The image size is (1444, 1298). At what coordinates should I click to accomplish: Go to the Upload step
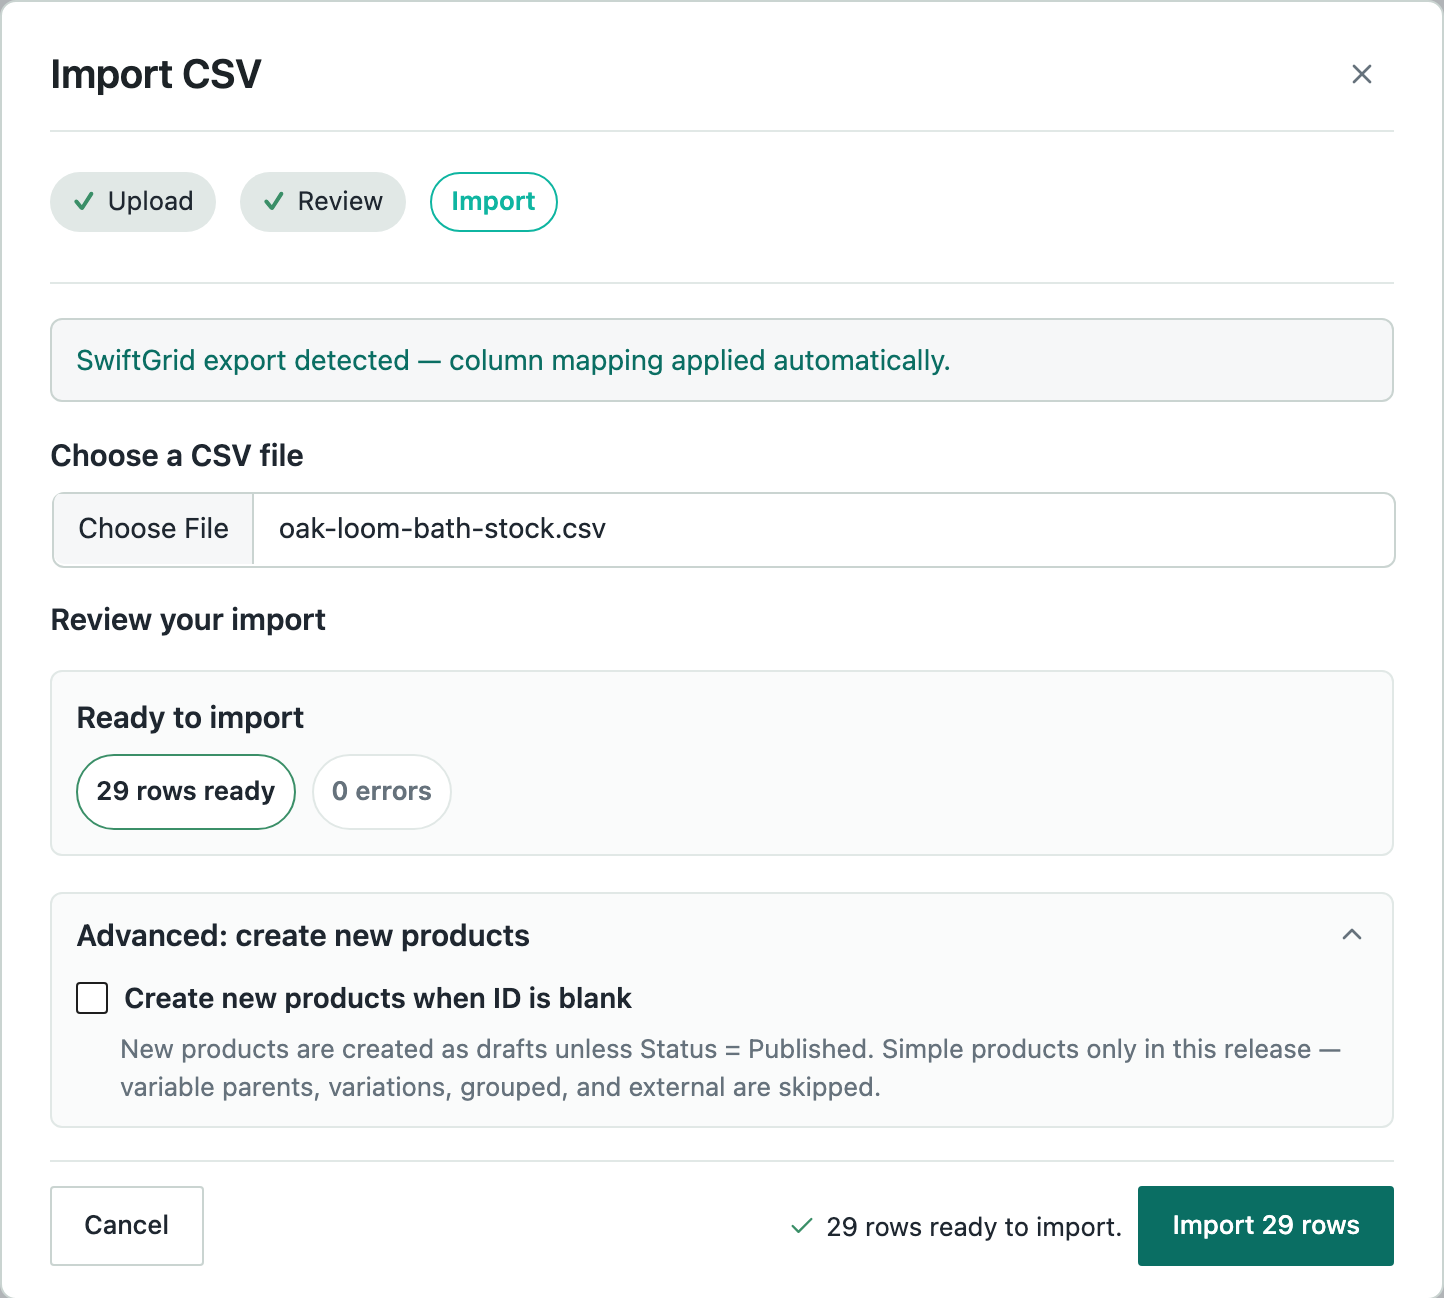pyautogui.click(x=133, y=202)
